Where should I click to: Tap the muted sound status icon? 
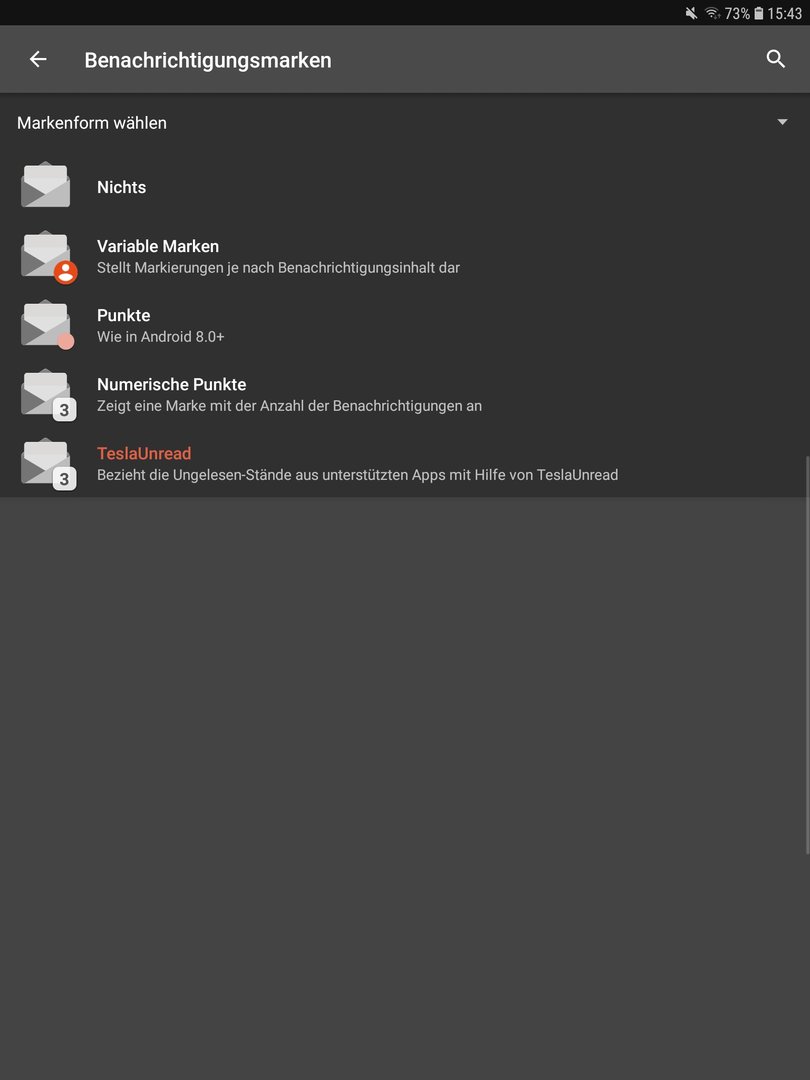[x=691, y=13]
